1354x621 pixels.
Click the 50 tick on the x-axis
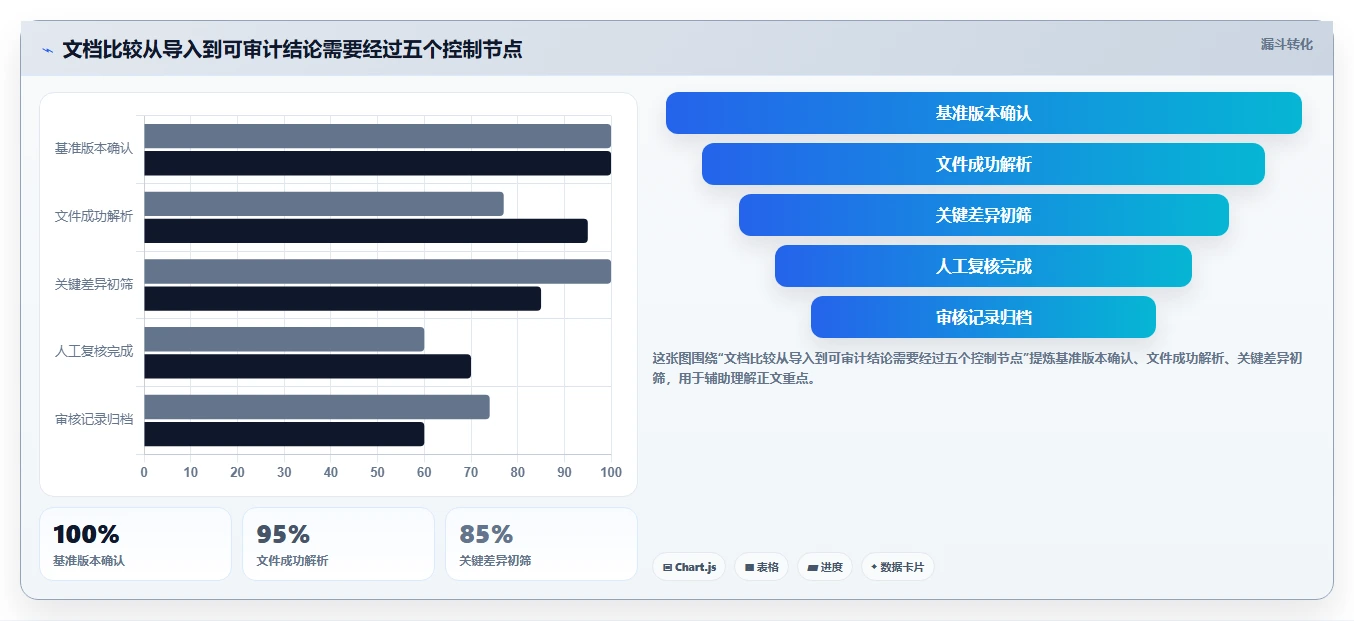click(377, 472)
